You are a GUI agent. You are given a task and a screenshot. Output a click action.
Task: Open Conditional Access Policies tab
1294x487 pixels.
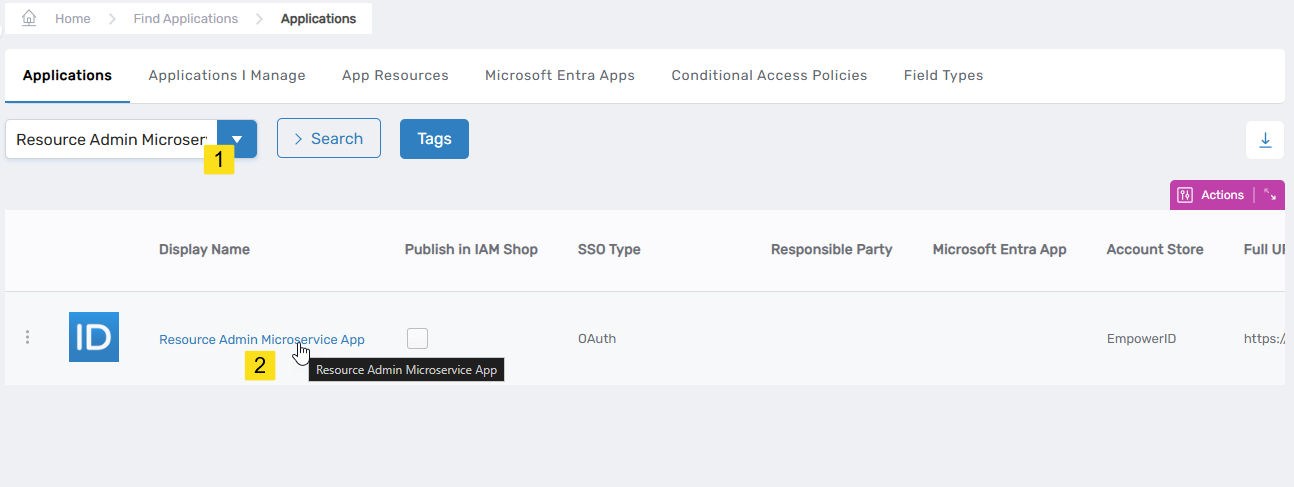(769, 75)
